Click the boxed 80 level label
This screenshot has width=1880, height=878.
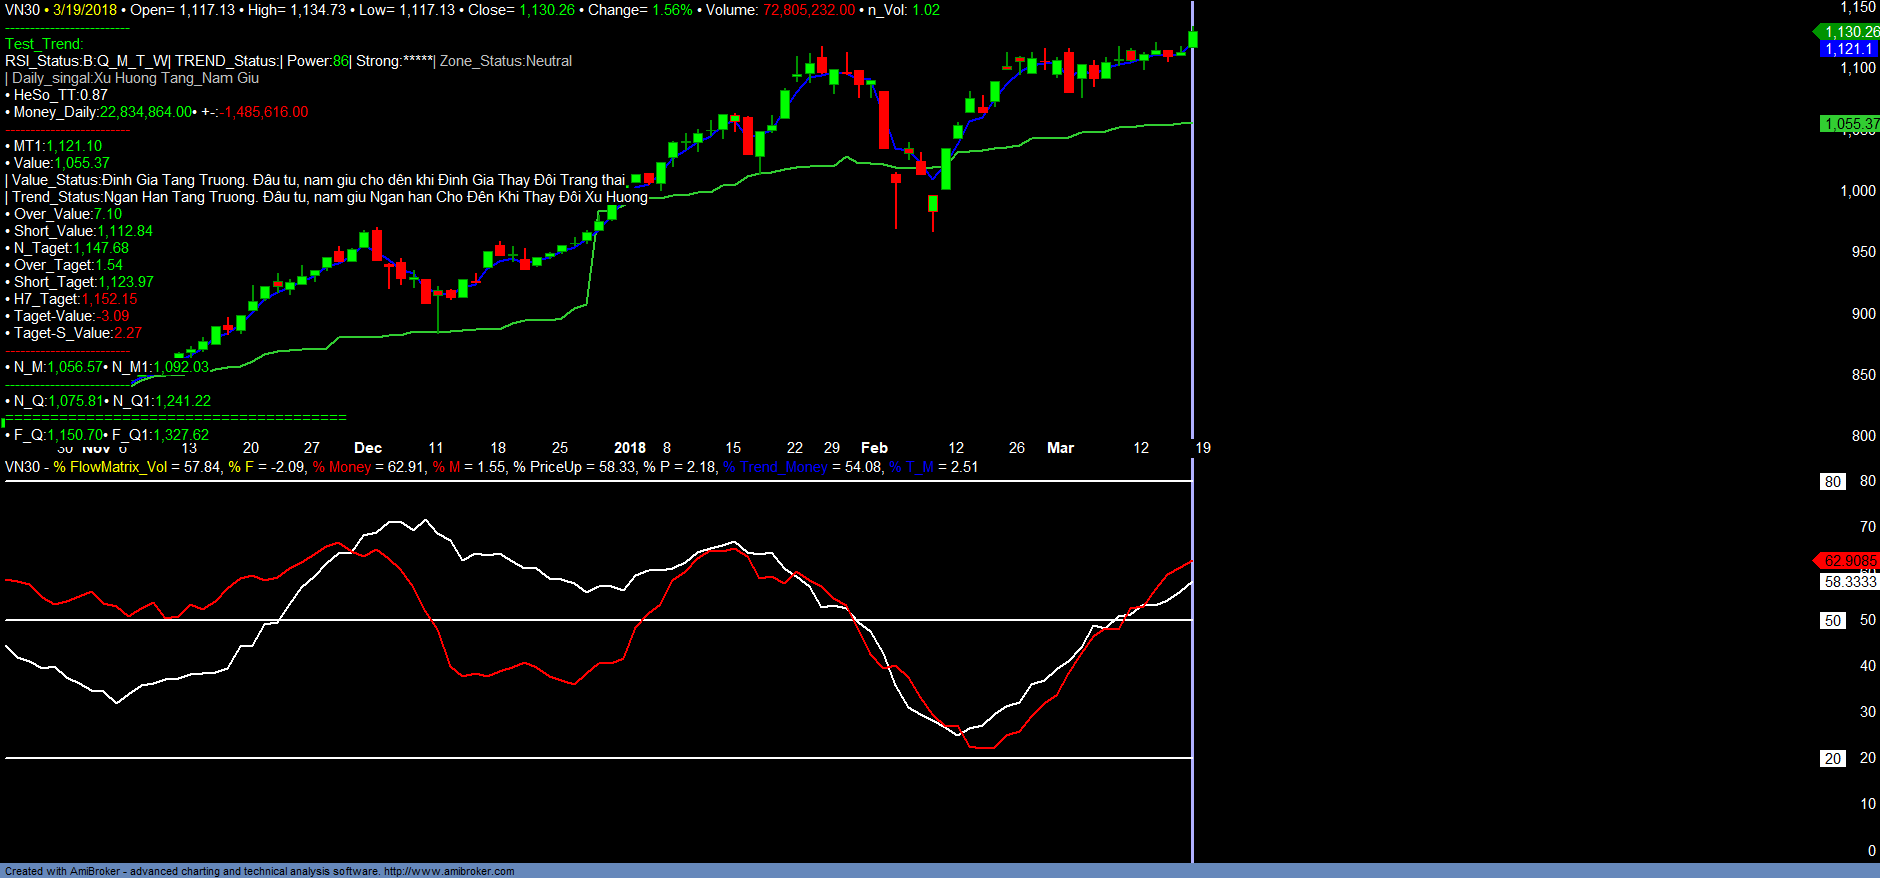pyautogui.click(x=1832, y=482)
